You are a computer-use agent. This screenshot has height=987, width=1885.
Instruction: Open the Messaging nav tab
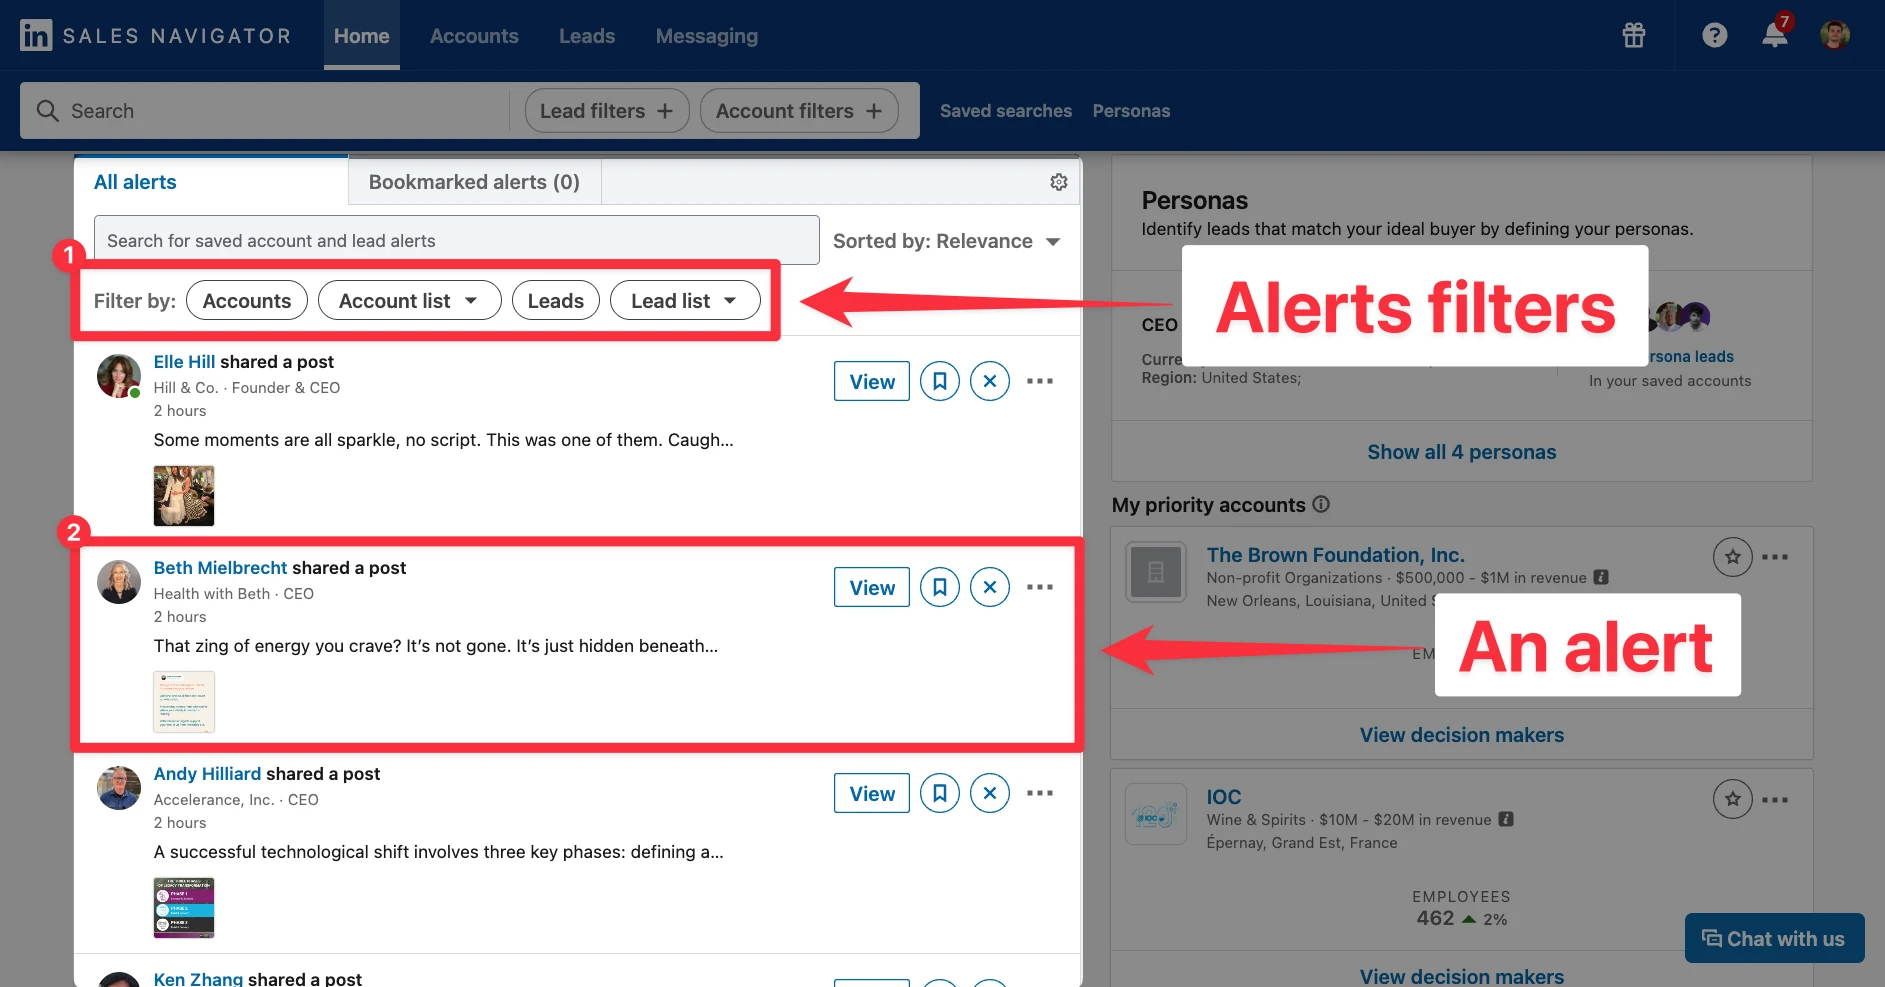coord(707,36)
